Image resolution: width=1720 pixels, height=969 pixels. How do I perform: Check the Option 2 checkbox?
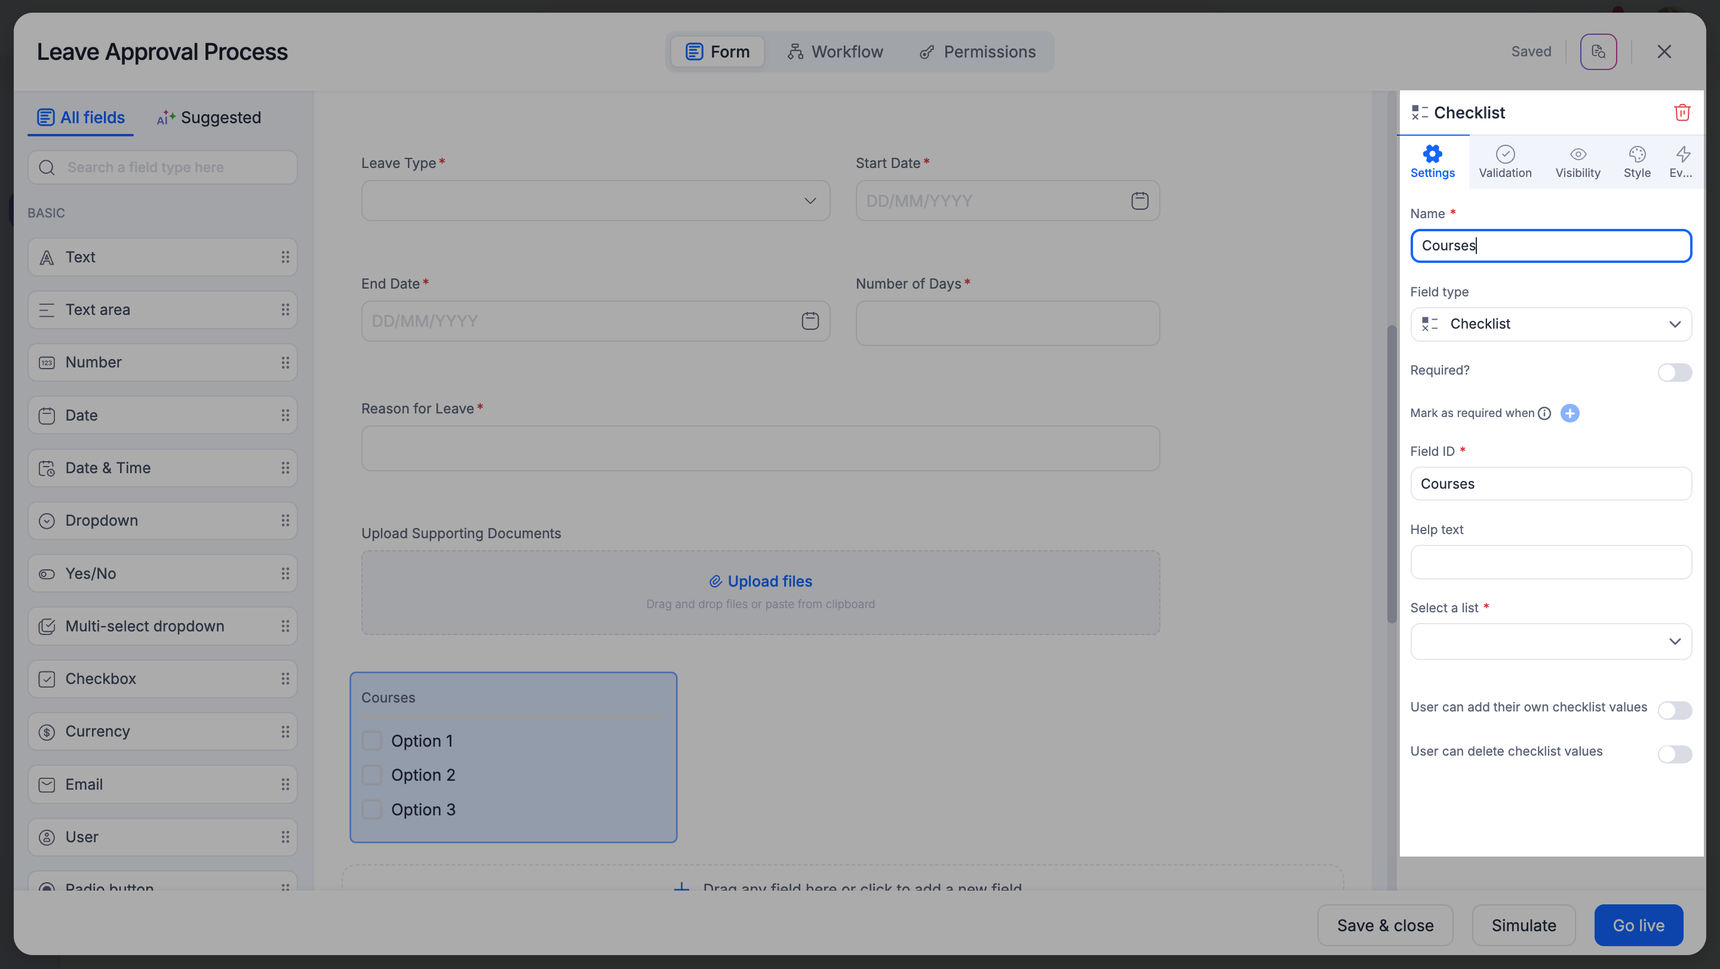click(x=372, y=775)
